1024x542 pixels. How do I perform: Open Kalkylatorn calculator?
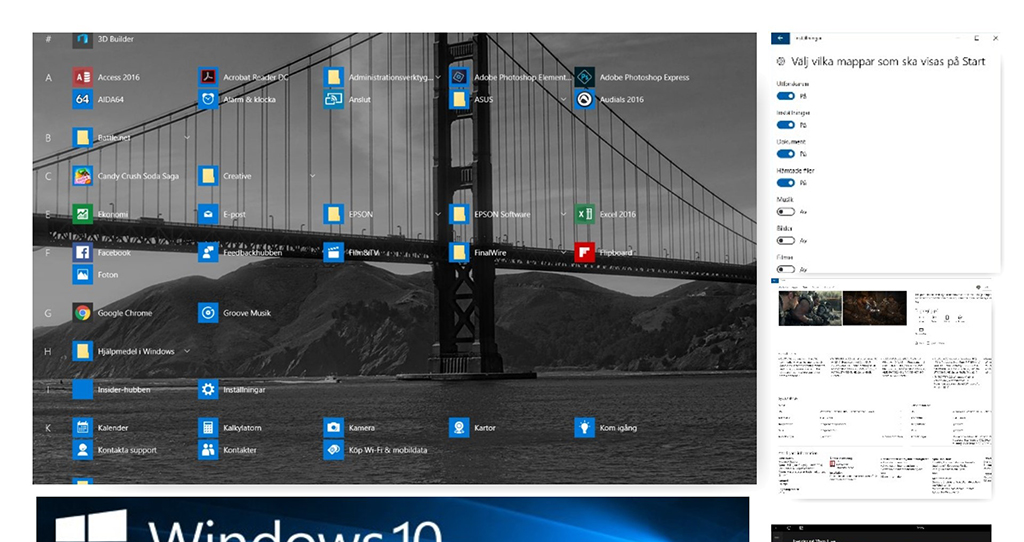point(230,428)
